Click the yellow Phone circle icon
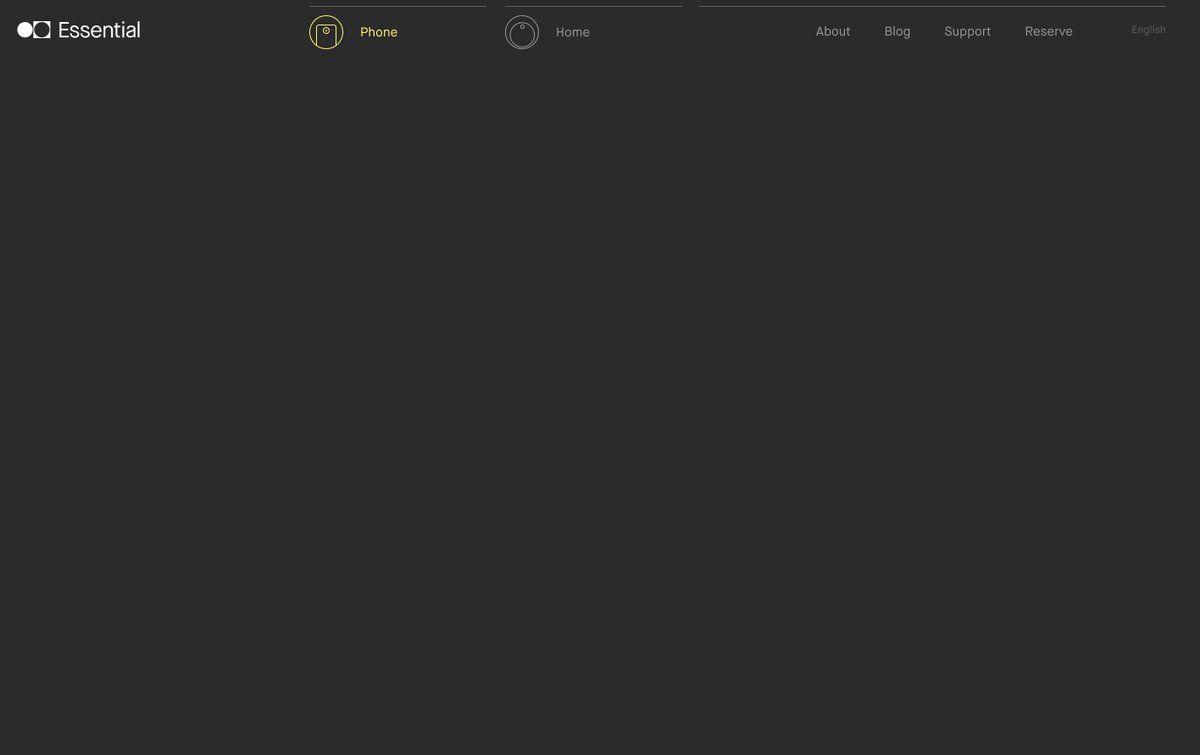The width and height of the screenshot is (1200, 755). [x=326, y=32]
